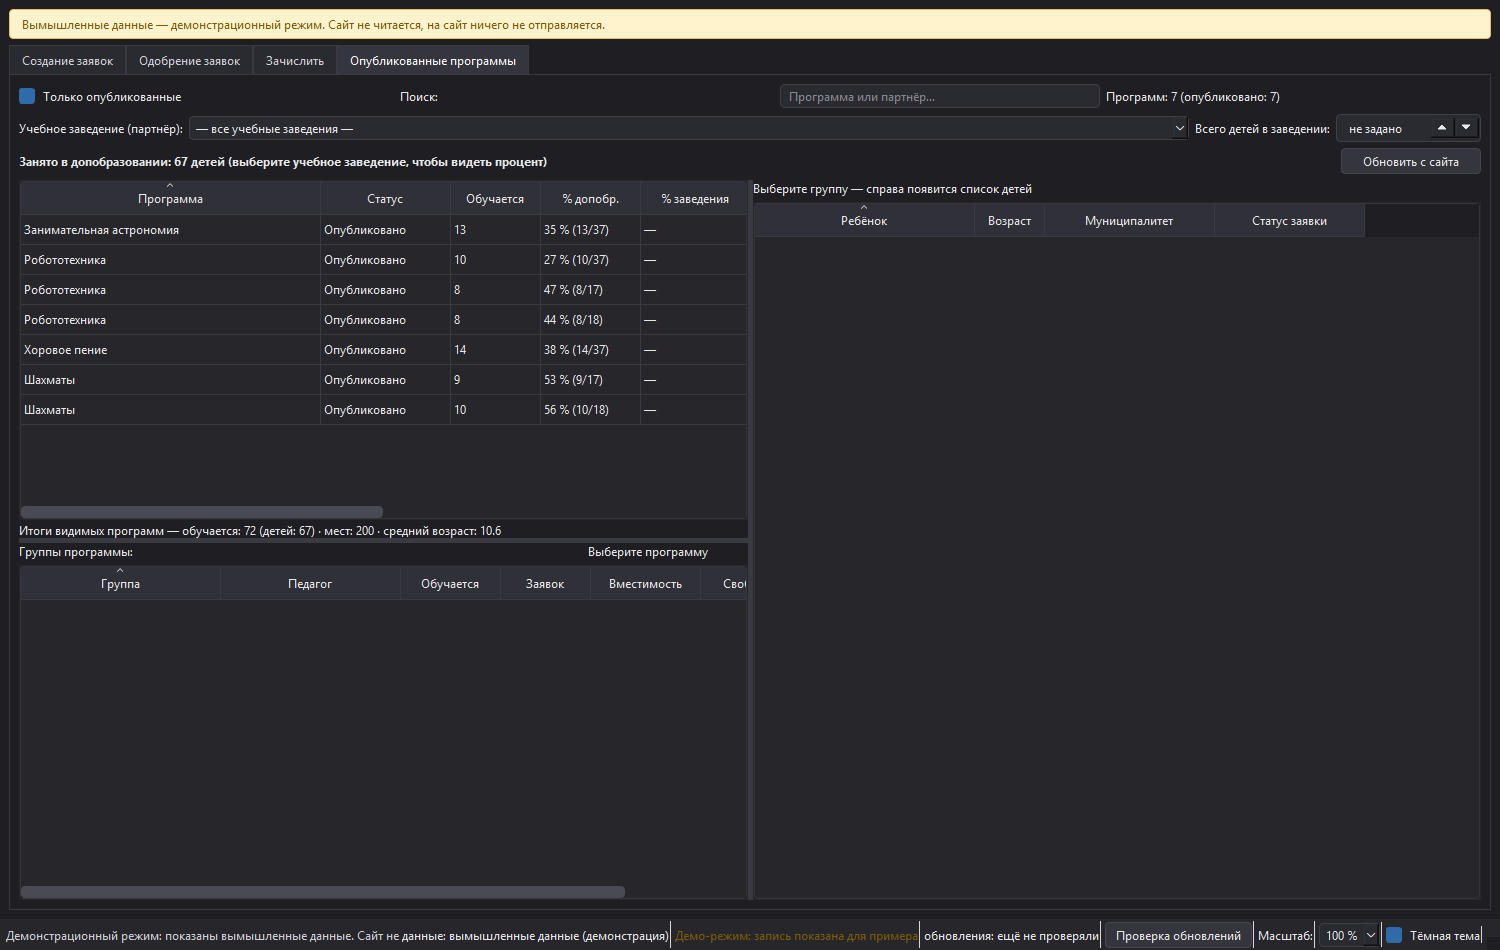Sort groups by the «Вместимость» column header
Screen dimensions: 1500x950
pos(645,584)
